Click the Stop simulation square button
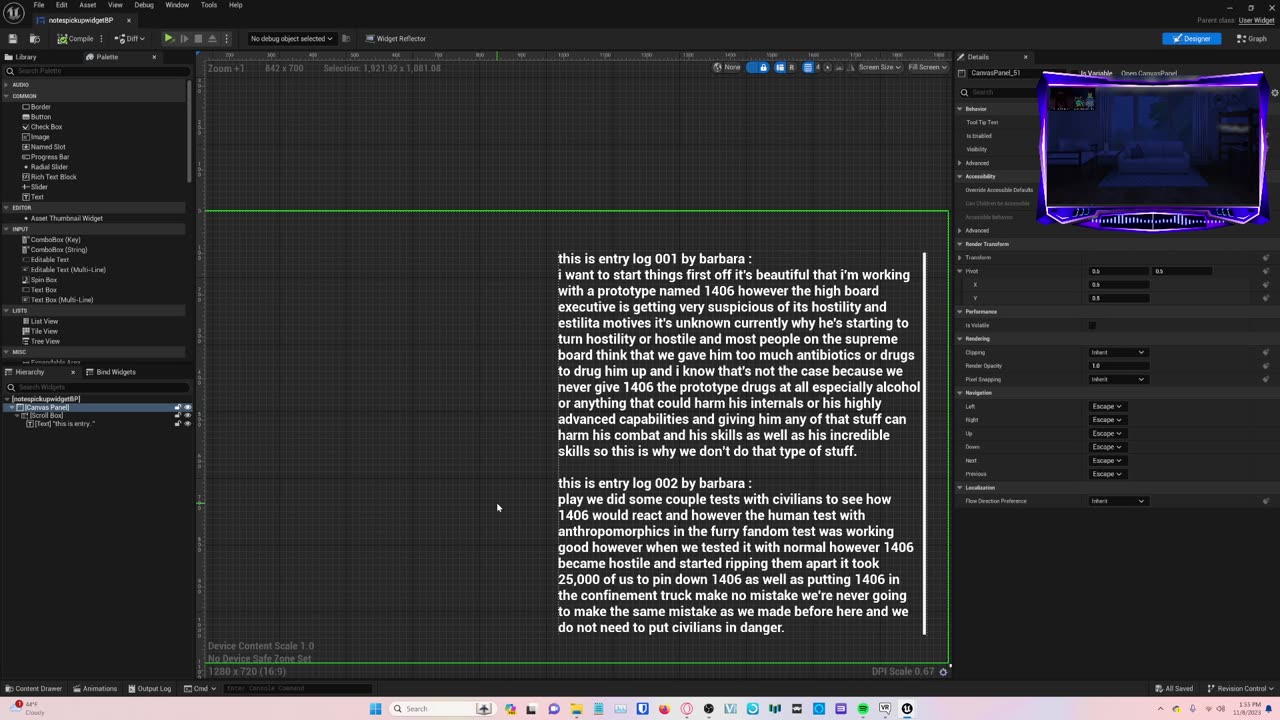This screenshot has width=1280, height=720. [x=198, y=38]
